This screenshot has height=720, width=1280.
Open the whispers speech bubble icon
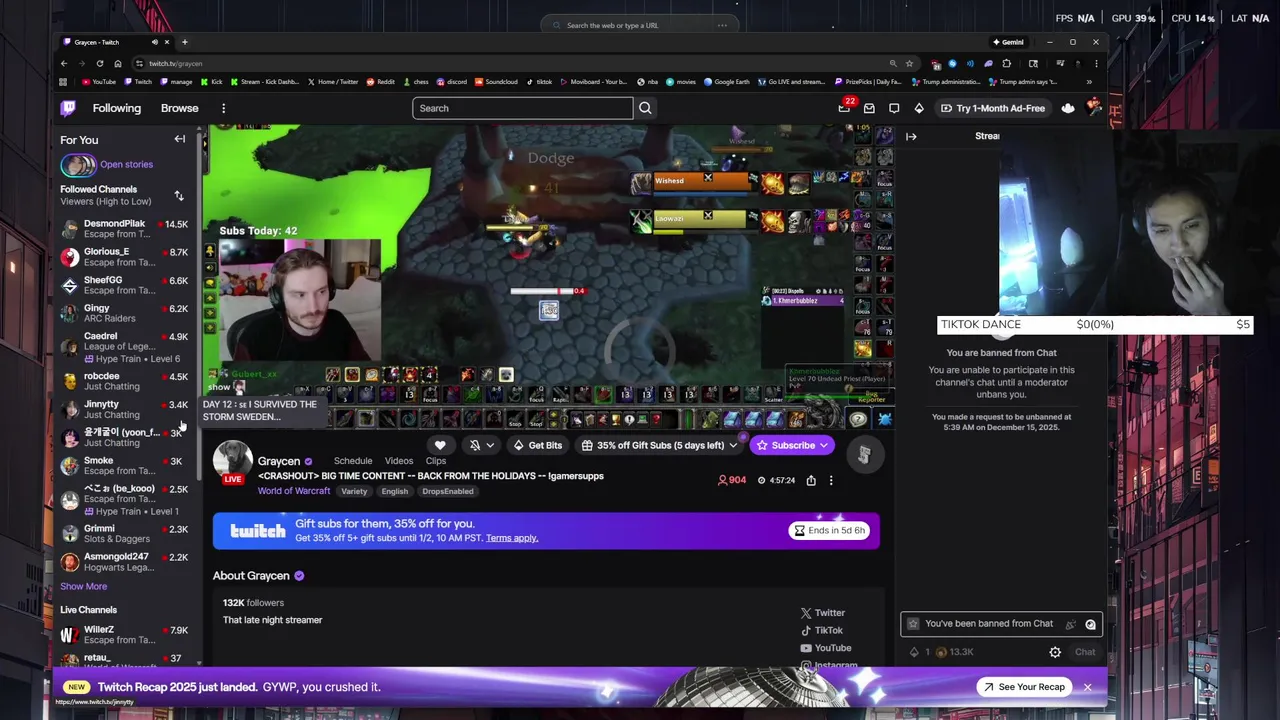tap(894, 108)
